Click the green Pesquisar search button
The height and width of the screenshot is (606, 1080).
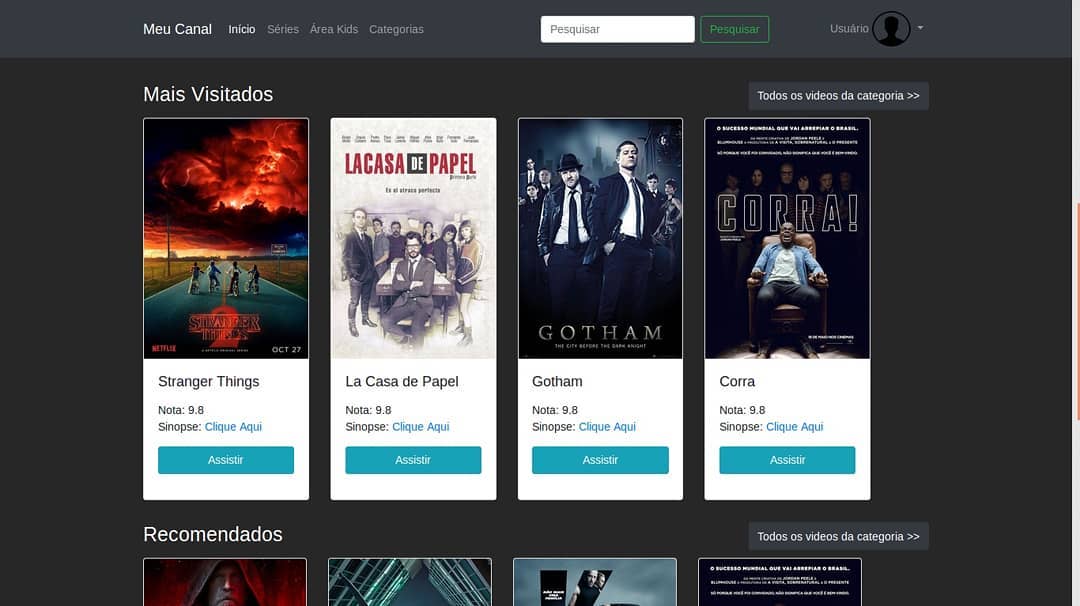[x=734, y=29]
